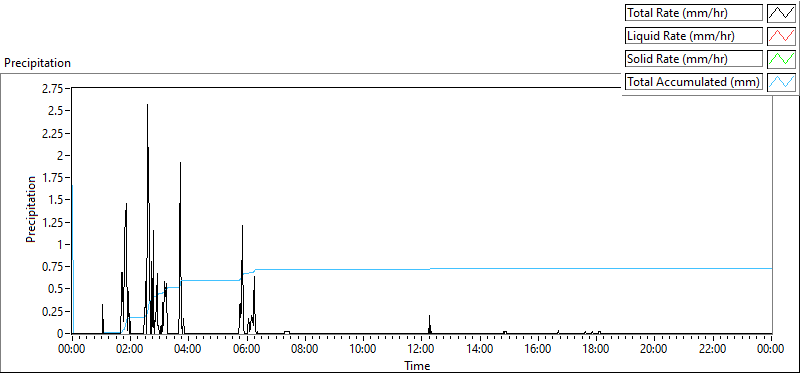800x373 pixels.
Task: Click the 12:00 time axis label
Action: pos(421,350)
